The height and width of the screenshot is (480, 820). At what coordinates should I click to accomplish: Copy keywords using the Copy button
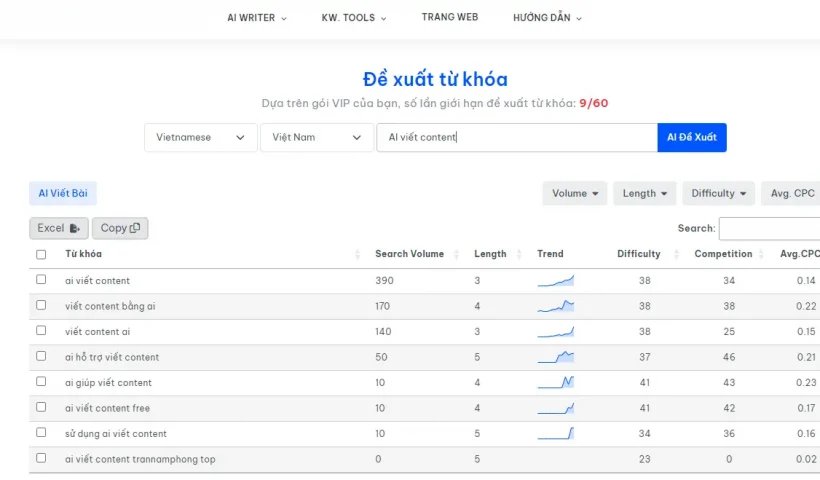coord(120,228)
